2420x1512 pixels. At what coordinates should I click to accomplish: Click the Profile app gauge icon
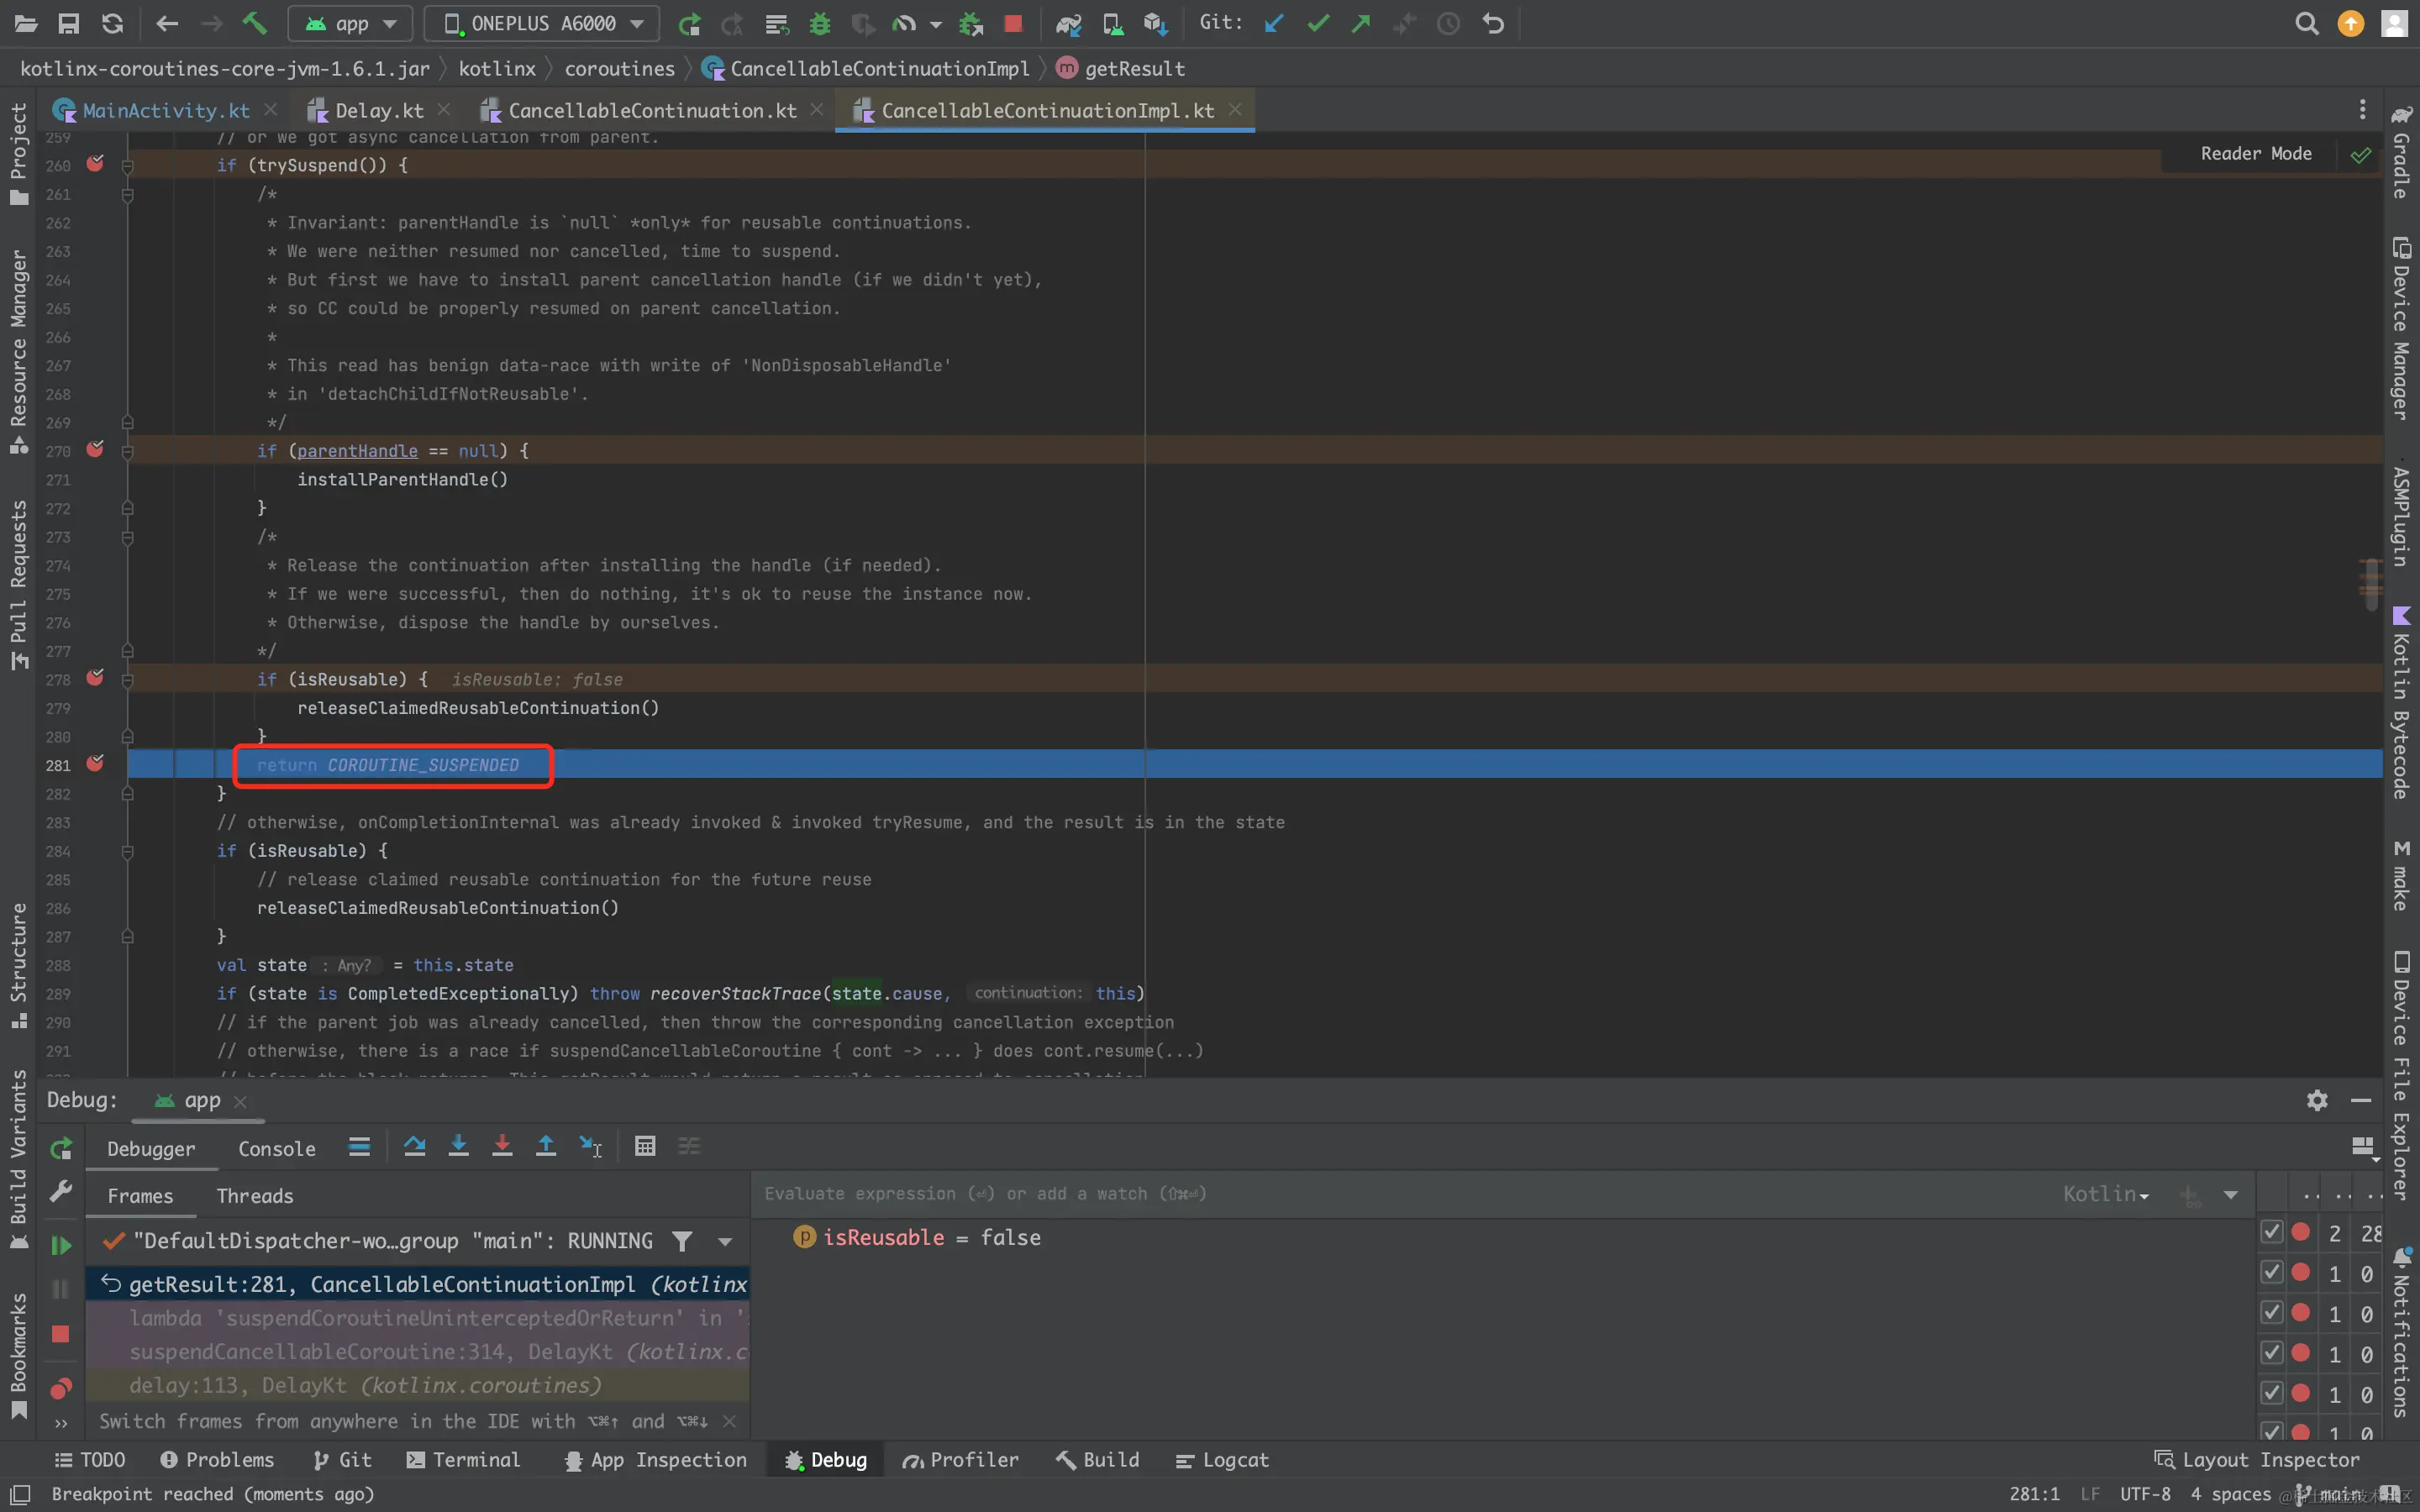[904, 24]
